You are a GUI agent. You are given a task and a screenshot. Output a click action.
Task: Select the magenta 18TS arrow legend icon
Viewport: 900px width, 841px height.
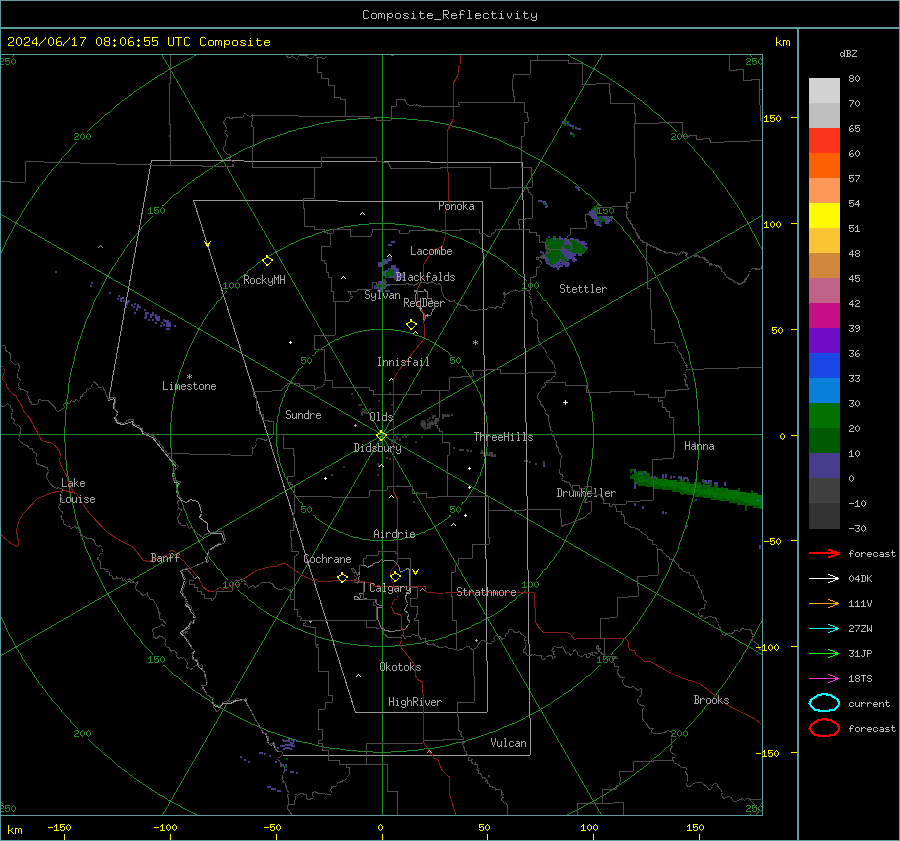pyautogui.click(x=824, y=679)
